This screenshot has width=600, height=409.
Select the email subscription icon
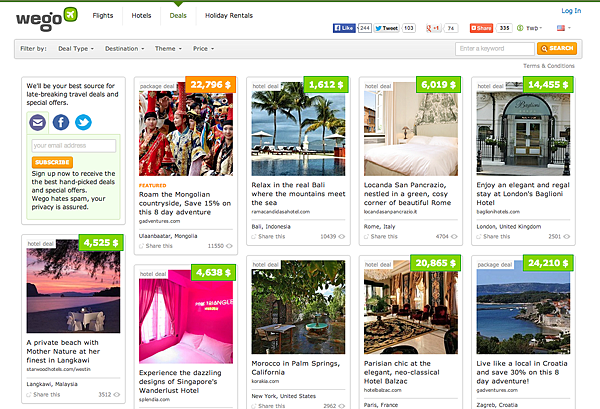tap(38, 122)
